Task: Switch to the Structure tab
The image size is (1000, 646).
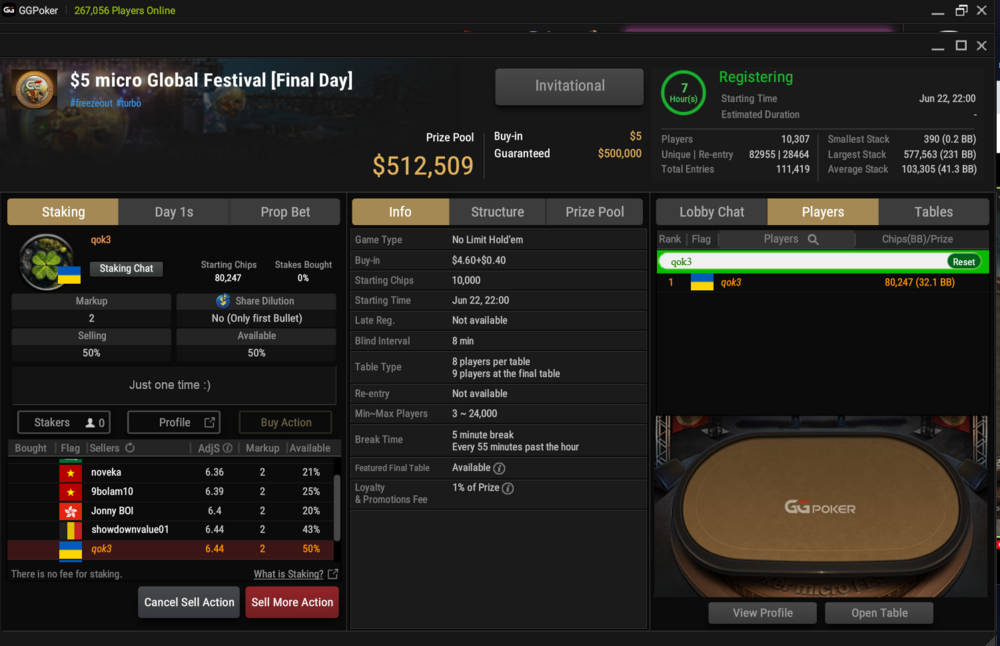Action: 497,212
